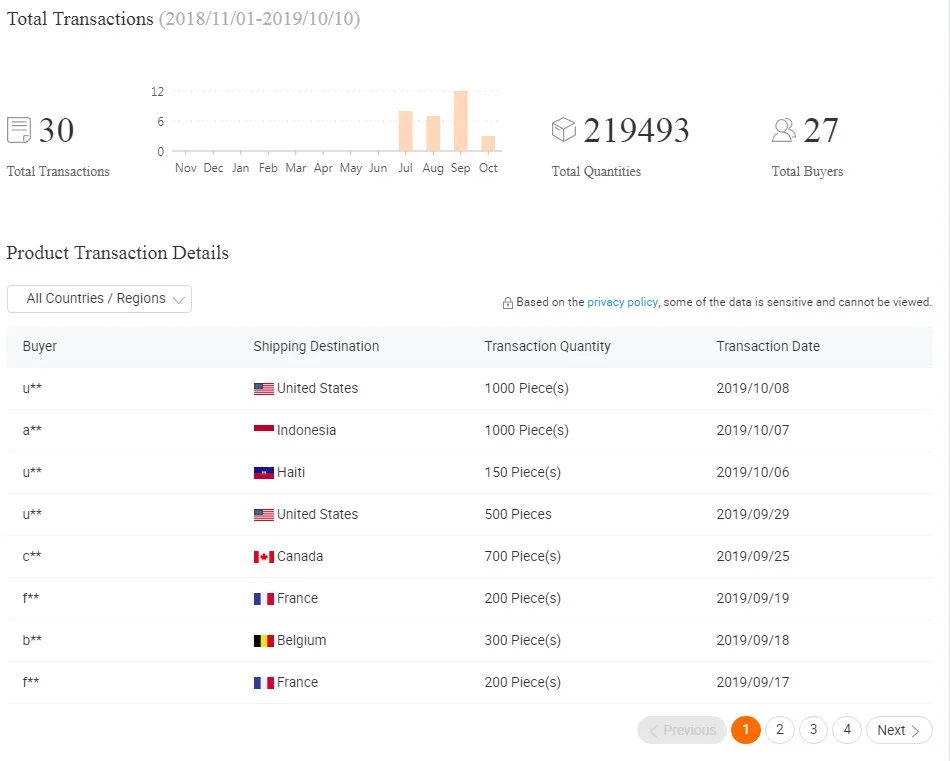Screen dimensions: 950x761
Task: Click the Next page button
Action: 898,730
